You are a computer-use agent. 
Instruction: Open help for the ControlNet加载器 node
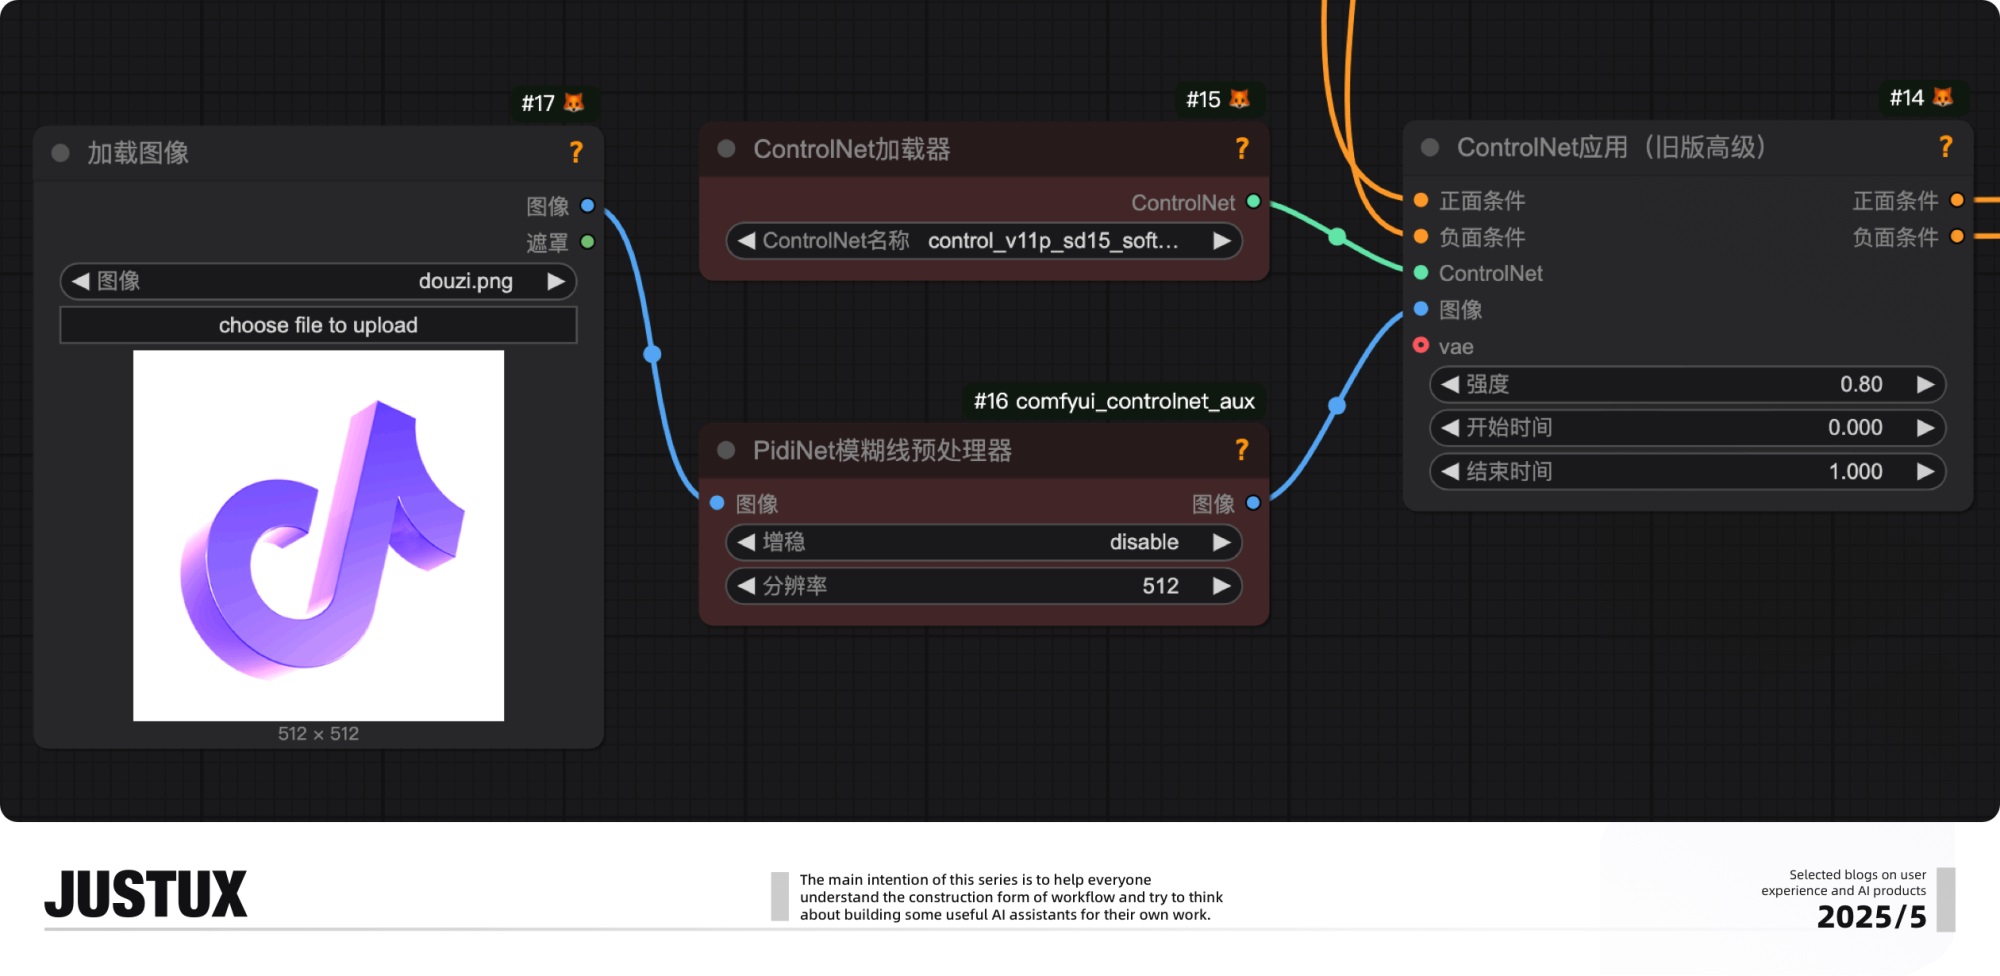[x=1242, y=148]
